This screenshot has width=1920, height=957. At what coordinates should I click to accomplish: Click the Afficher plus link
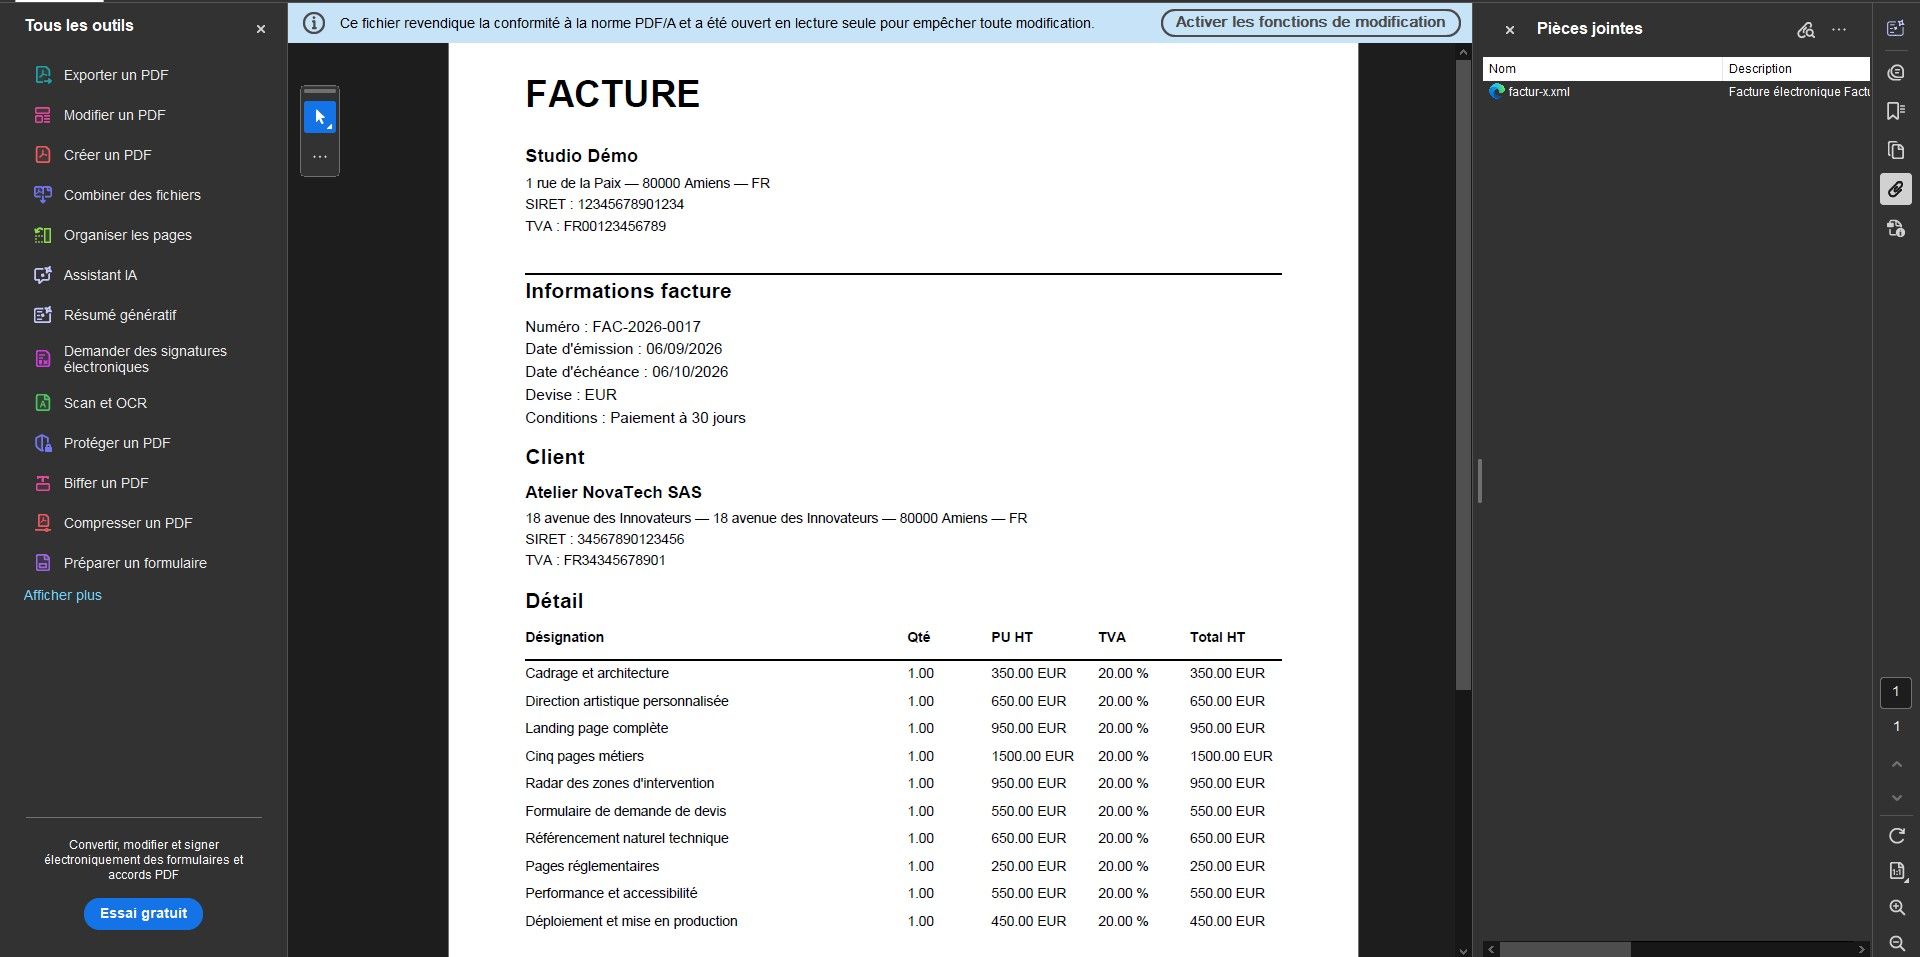tap(63, 595)
